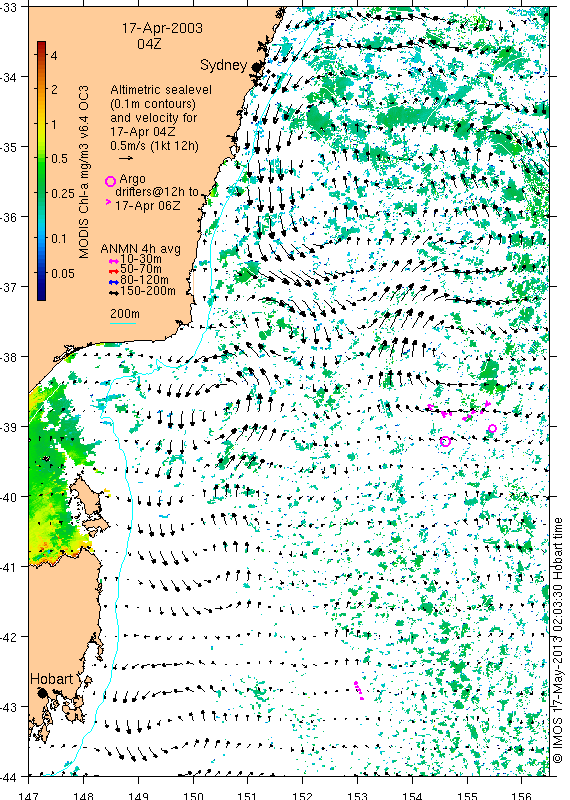
Task: Click the '150-200m' depth label
Action: 148,291
